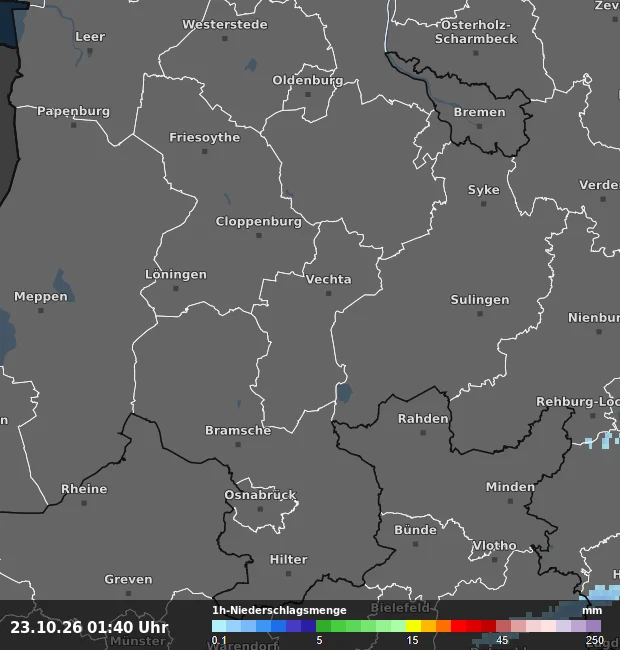Screen dimensions: 620x650
Task: Select the Syke map label
Action: [484, 190]
